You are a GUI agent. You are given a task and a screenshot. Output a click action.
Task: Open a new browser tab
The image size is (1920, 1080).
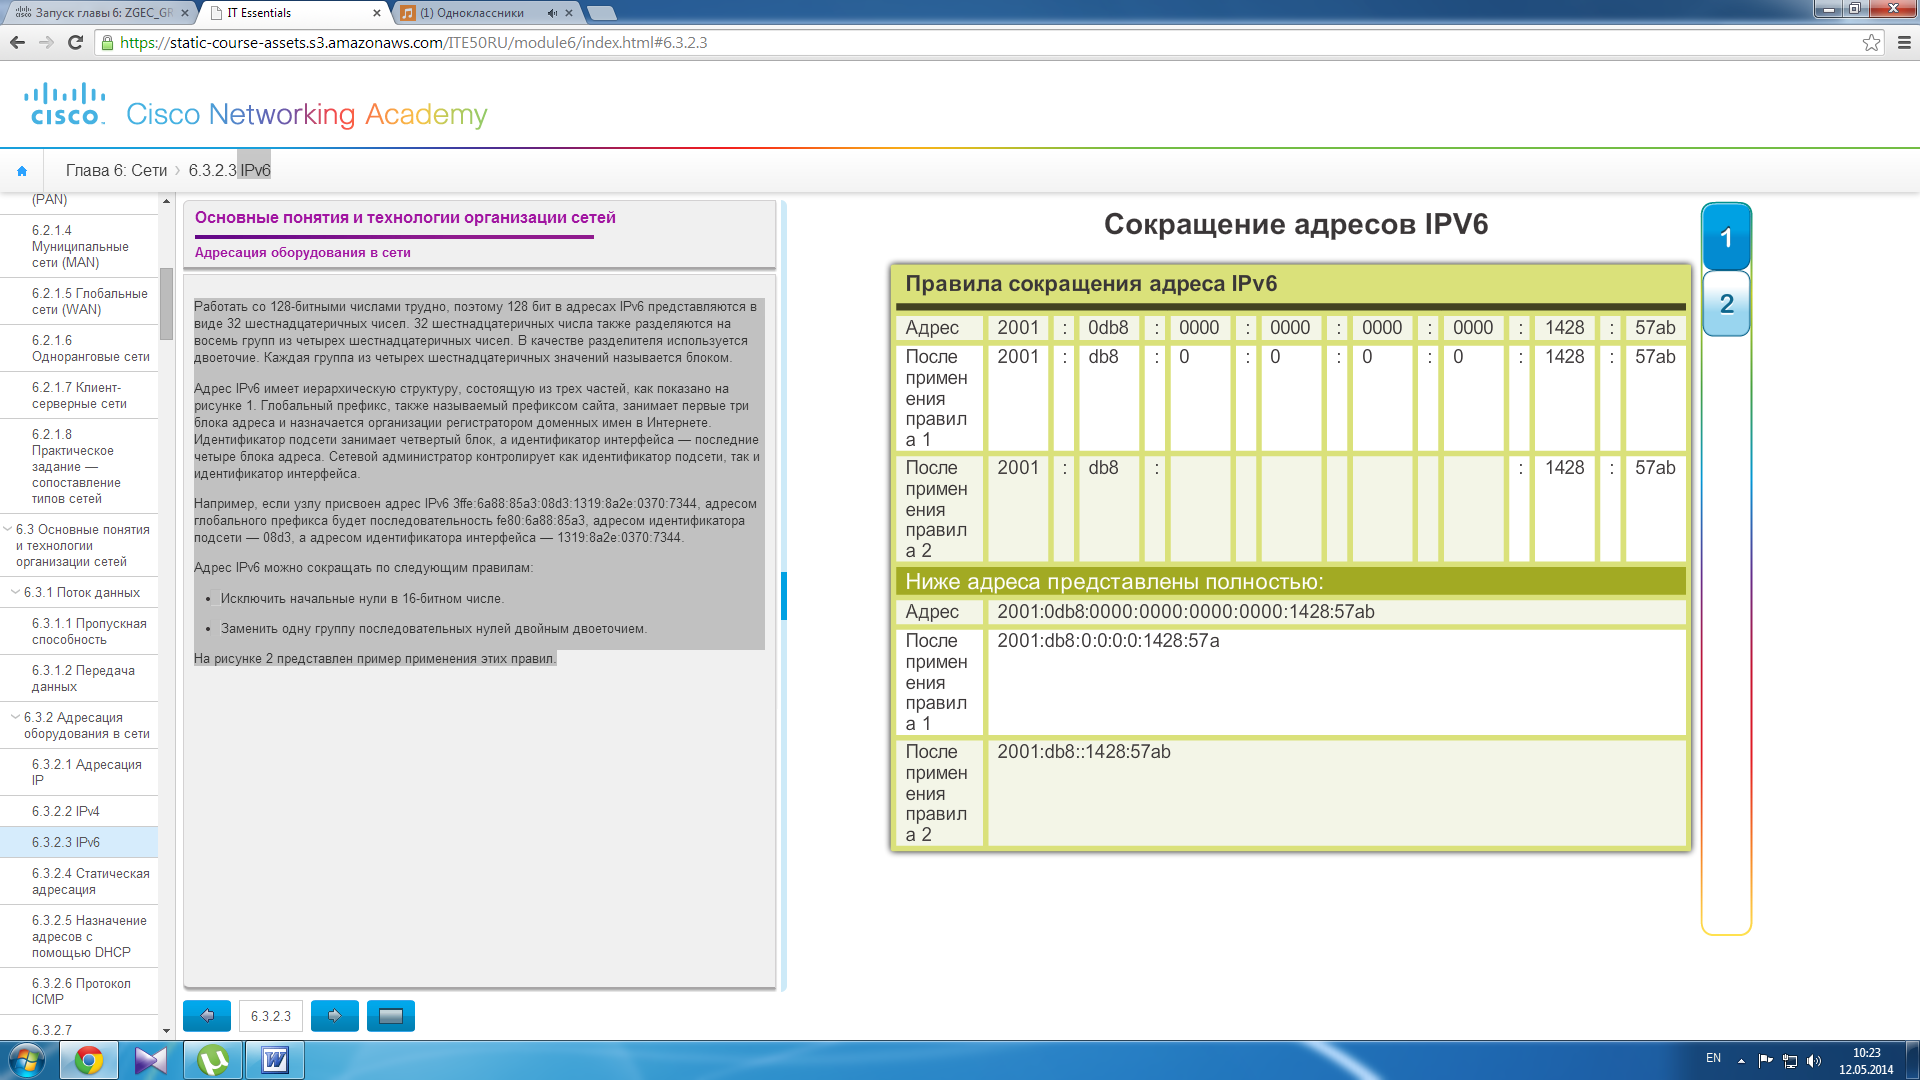pos(601,13)
